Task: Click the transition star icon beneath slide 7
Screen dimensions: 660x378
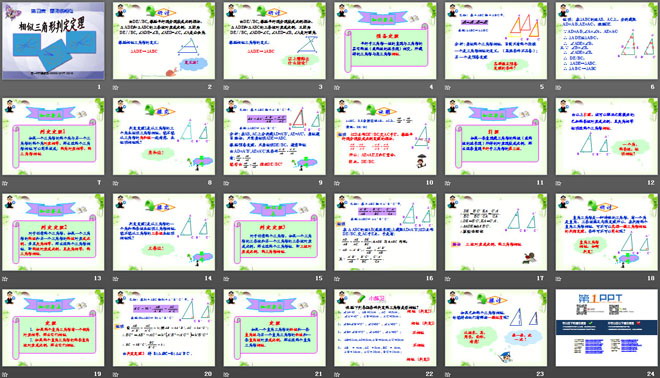Action: point(5,183)
